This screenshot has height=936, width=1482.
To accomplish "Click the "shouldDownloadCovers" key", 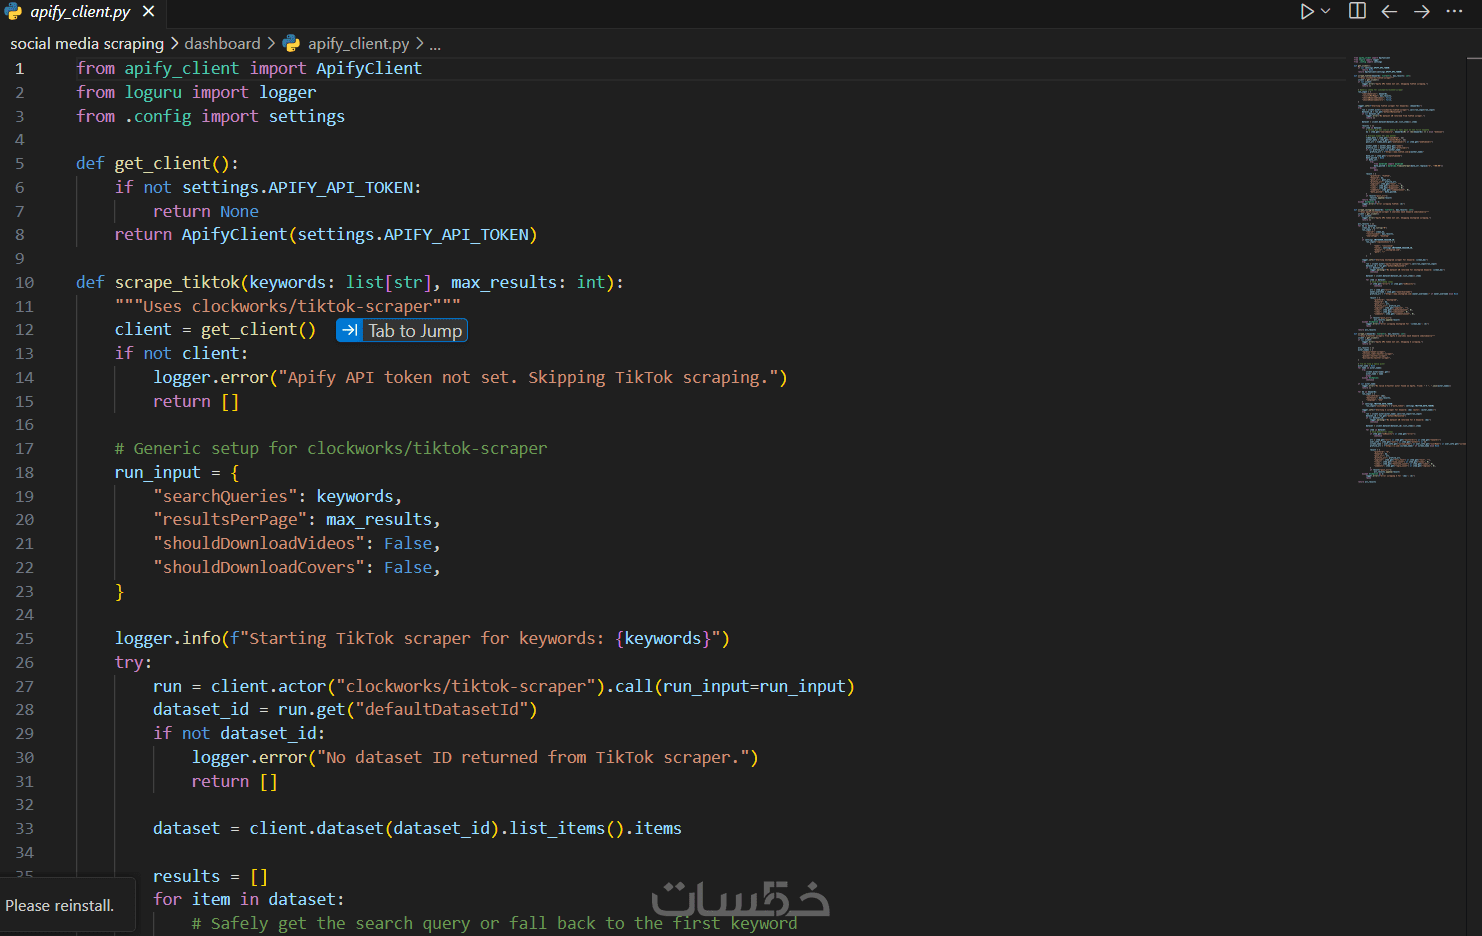I will coord(259,568).
